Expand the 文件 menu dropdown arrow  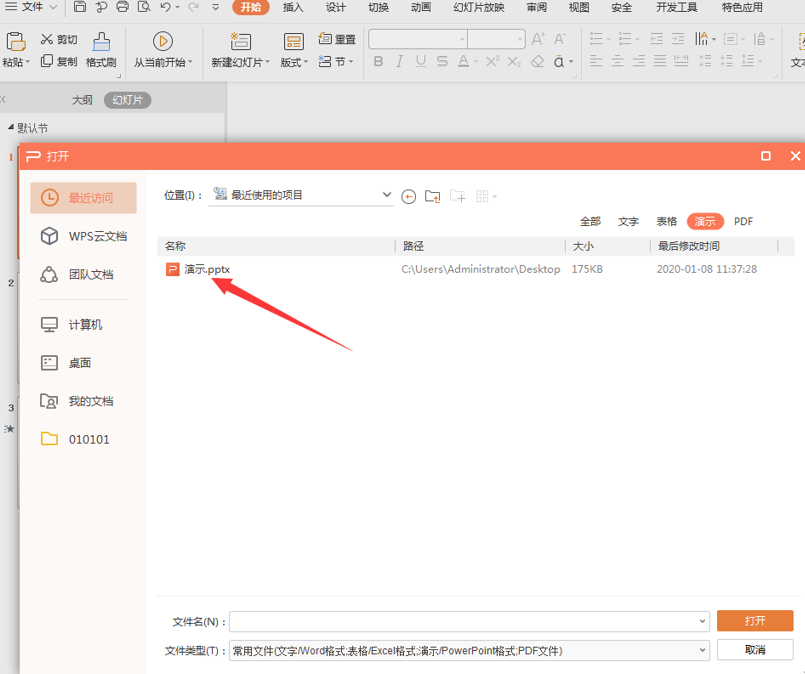[53, 7]
